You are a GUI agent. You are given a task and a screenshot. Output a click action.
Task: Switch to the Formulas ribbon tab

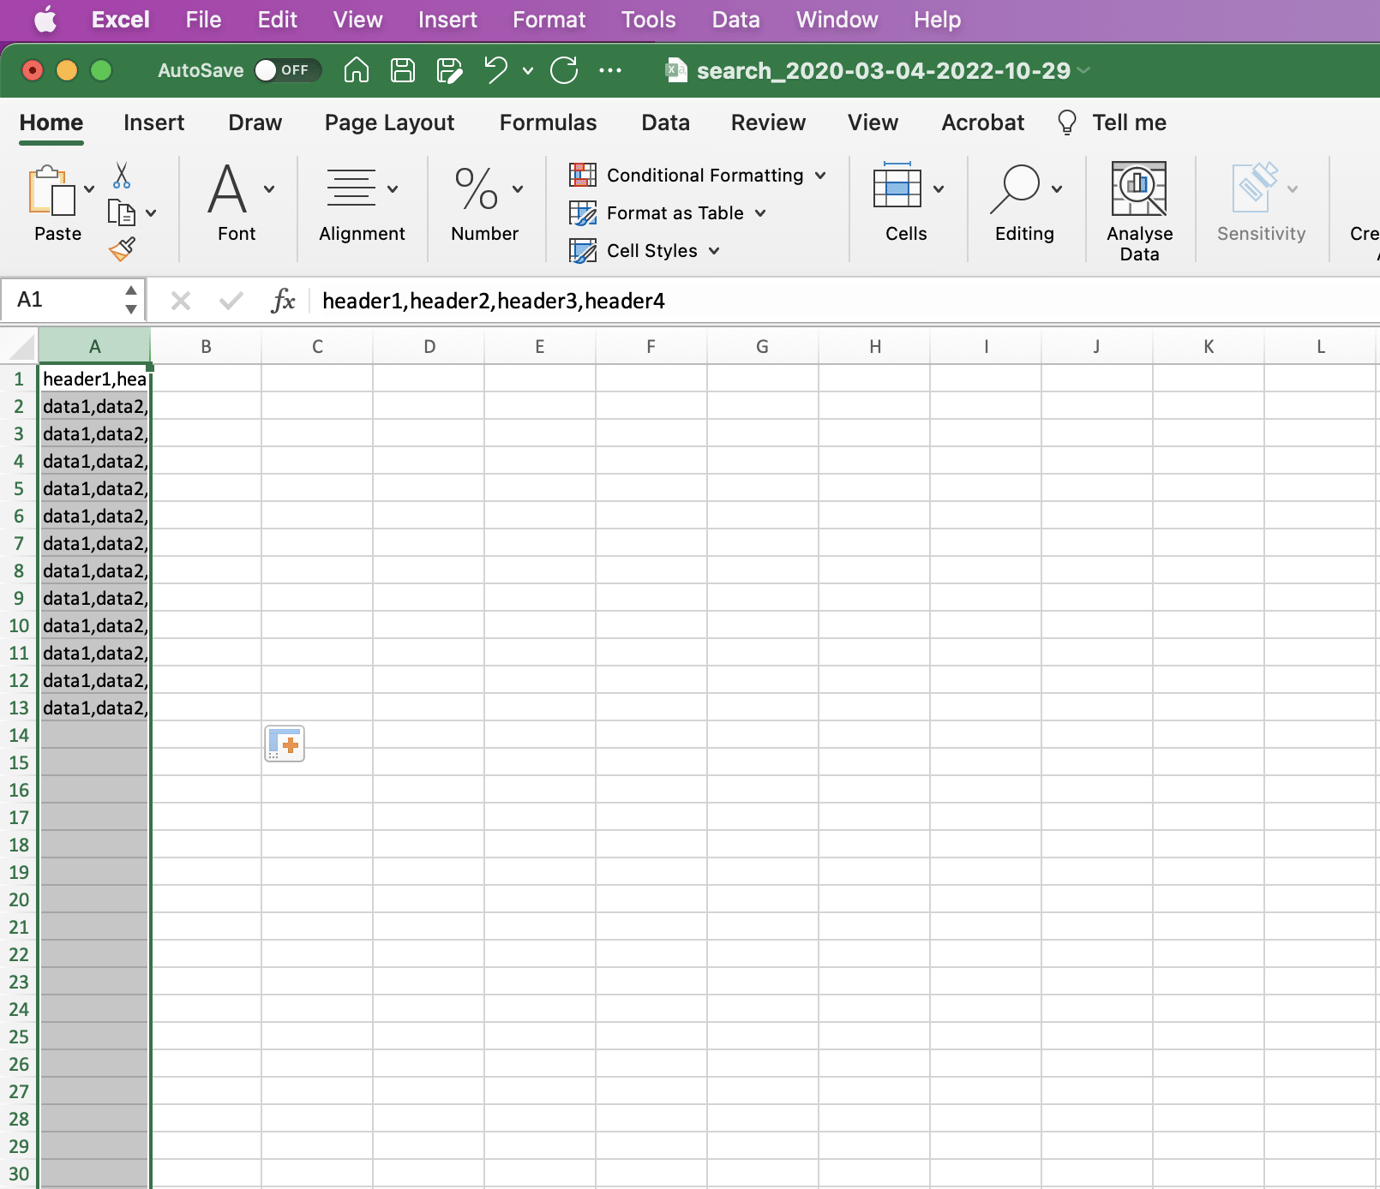[x=548, y=123]
